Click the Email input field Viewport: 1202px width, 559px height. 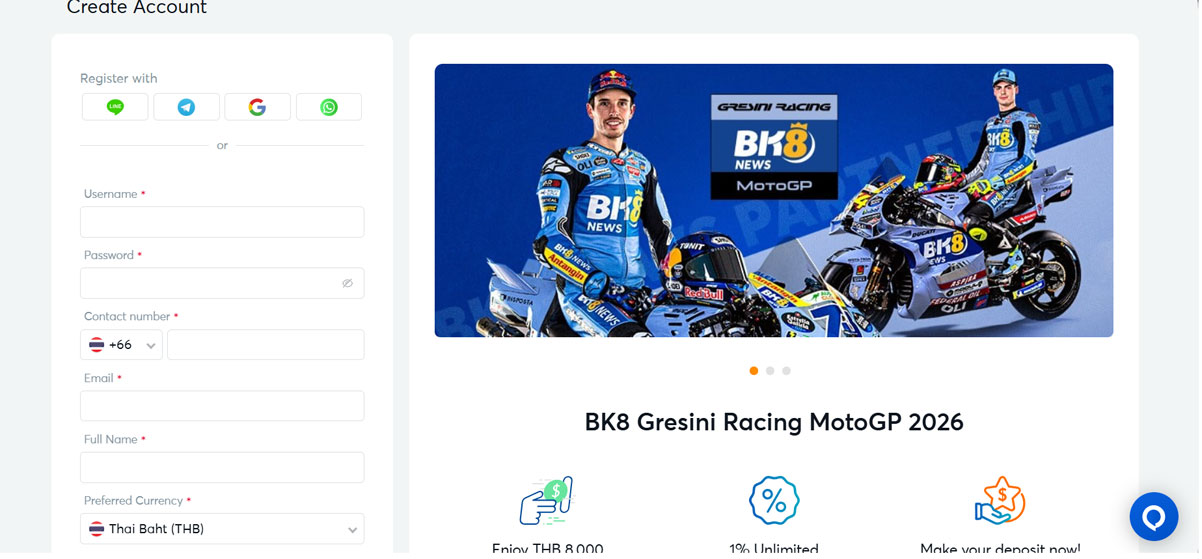click(x=222, y=406)
